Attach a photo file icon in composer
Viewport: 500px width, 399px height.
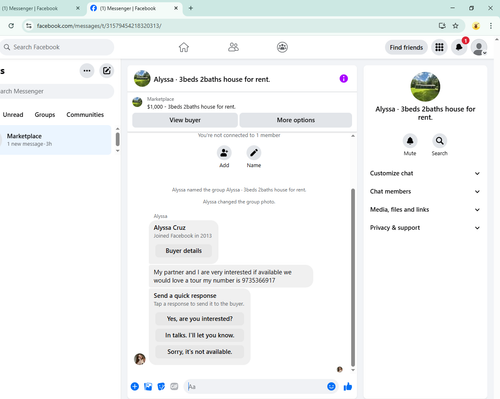148,386
